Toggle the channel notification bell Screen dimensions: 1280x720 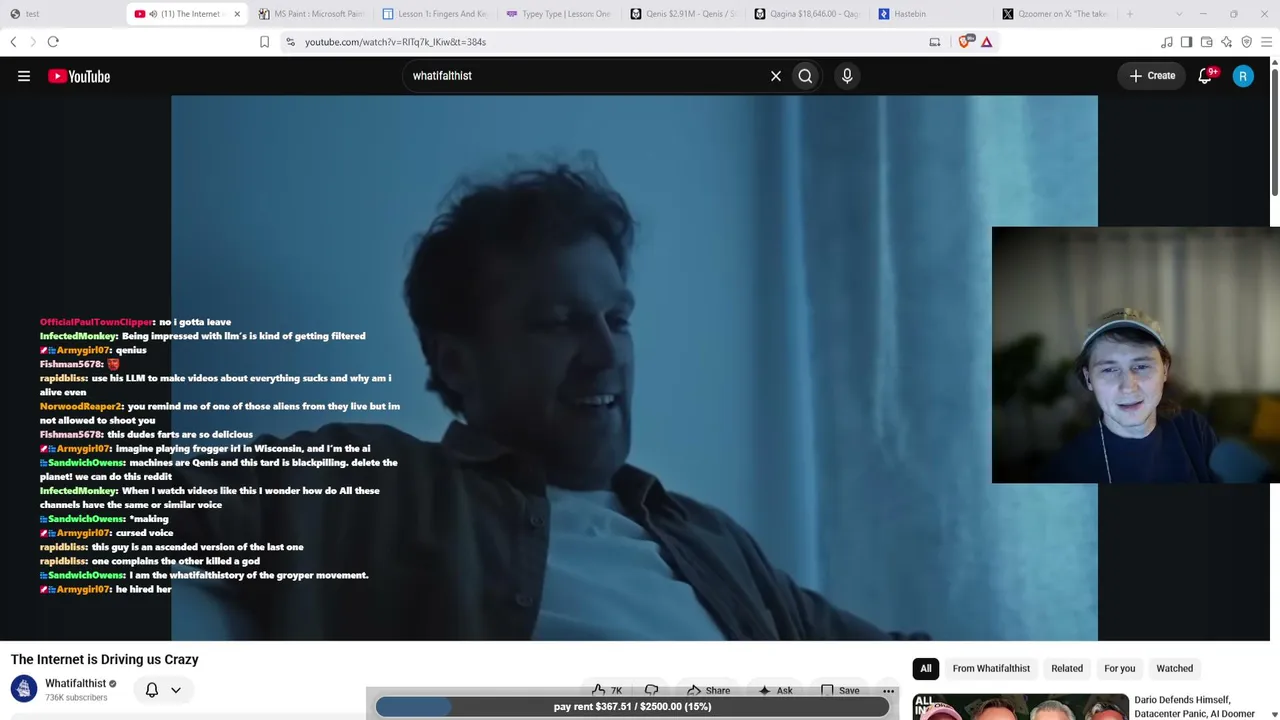(152, 690)
